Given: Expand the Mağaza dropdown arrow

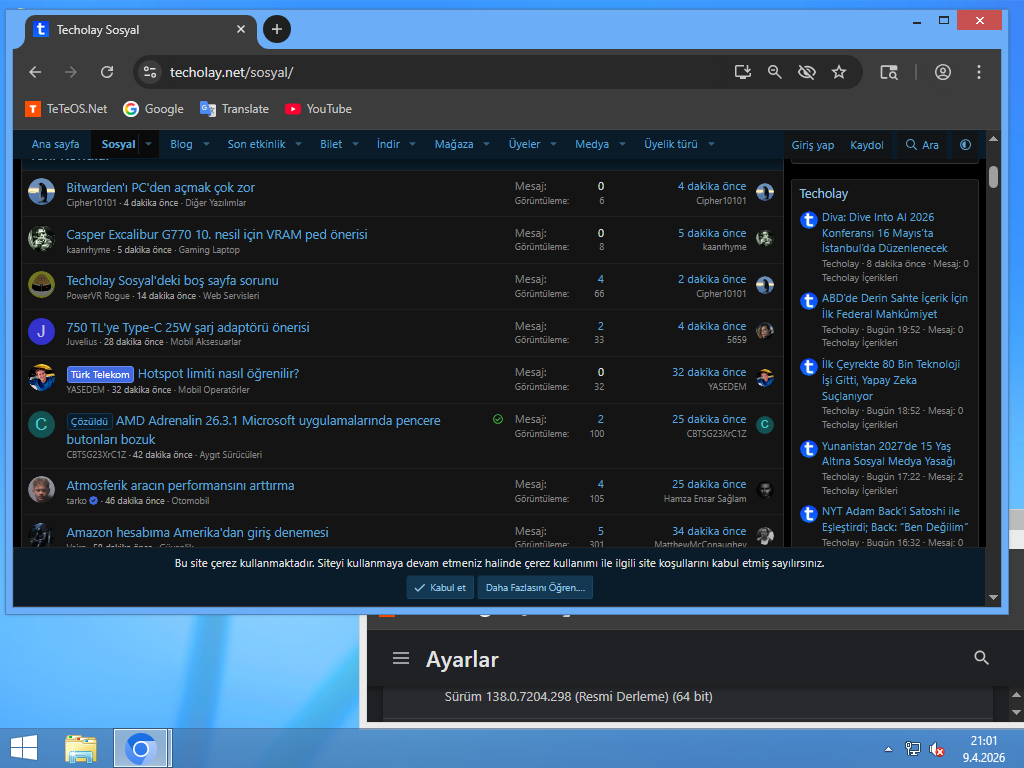Looking at the screenshot, I should (x=487, y=144).
